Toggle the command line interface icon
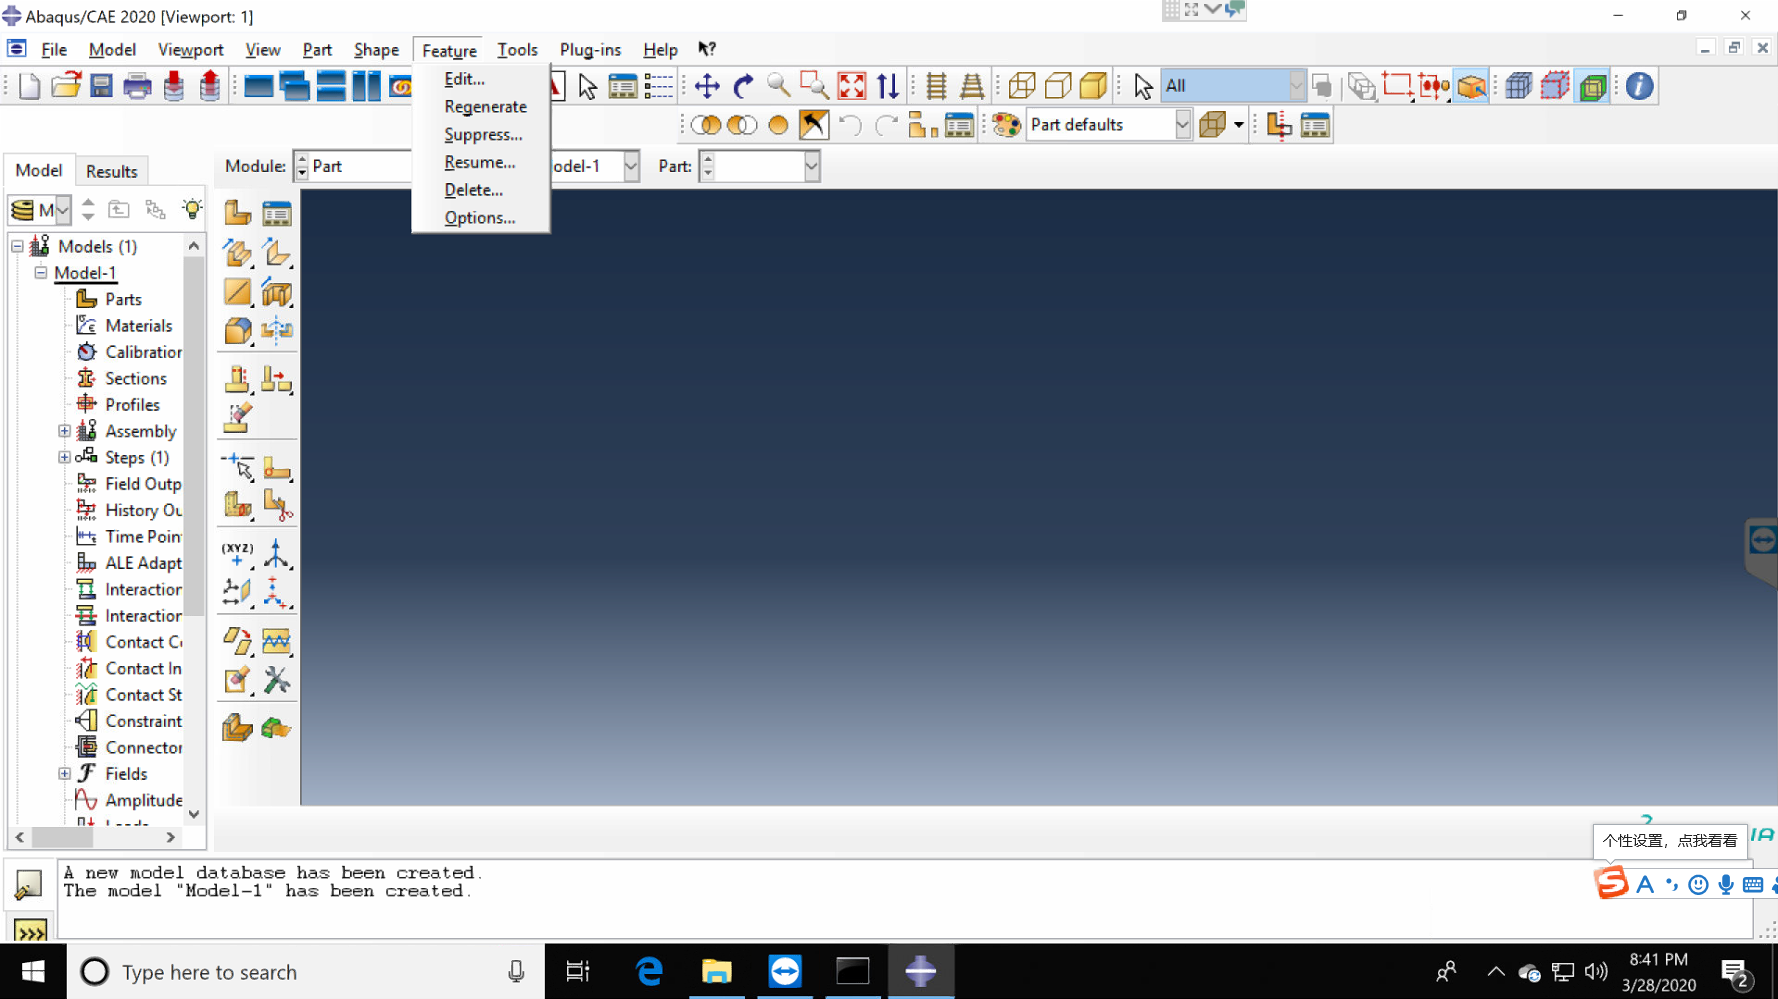 click(x=30, y=932)
